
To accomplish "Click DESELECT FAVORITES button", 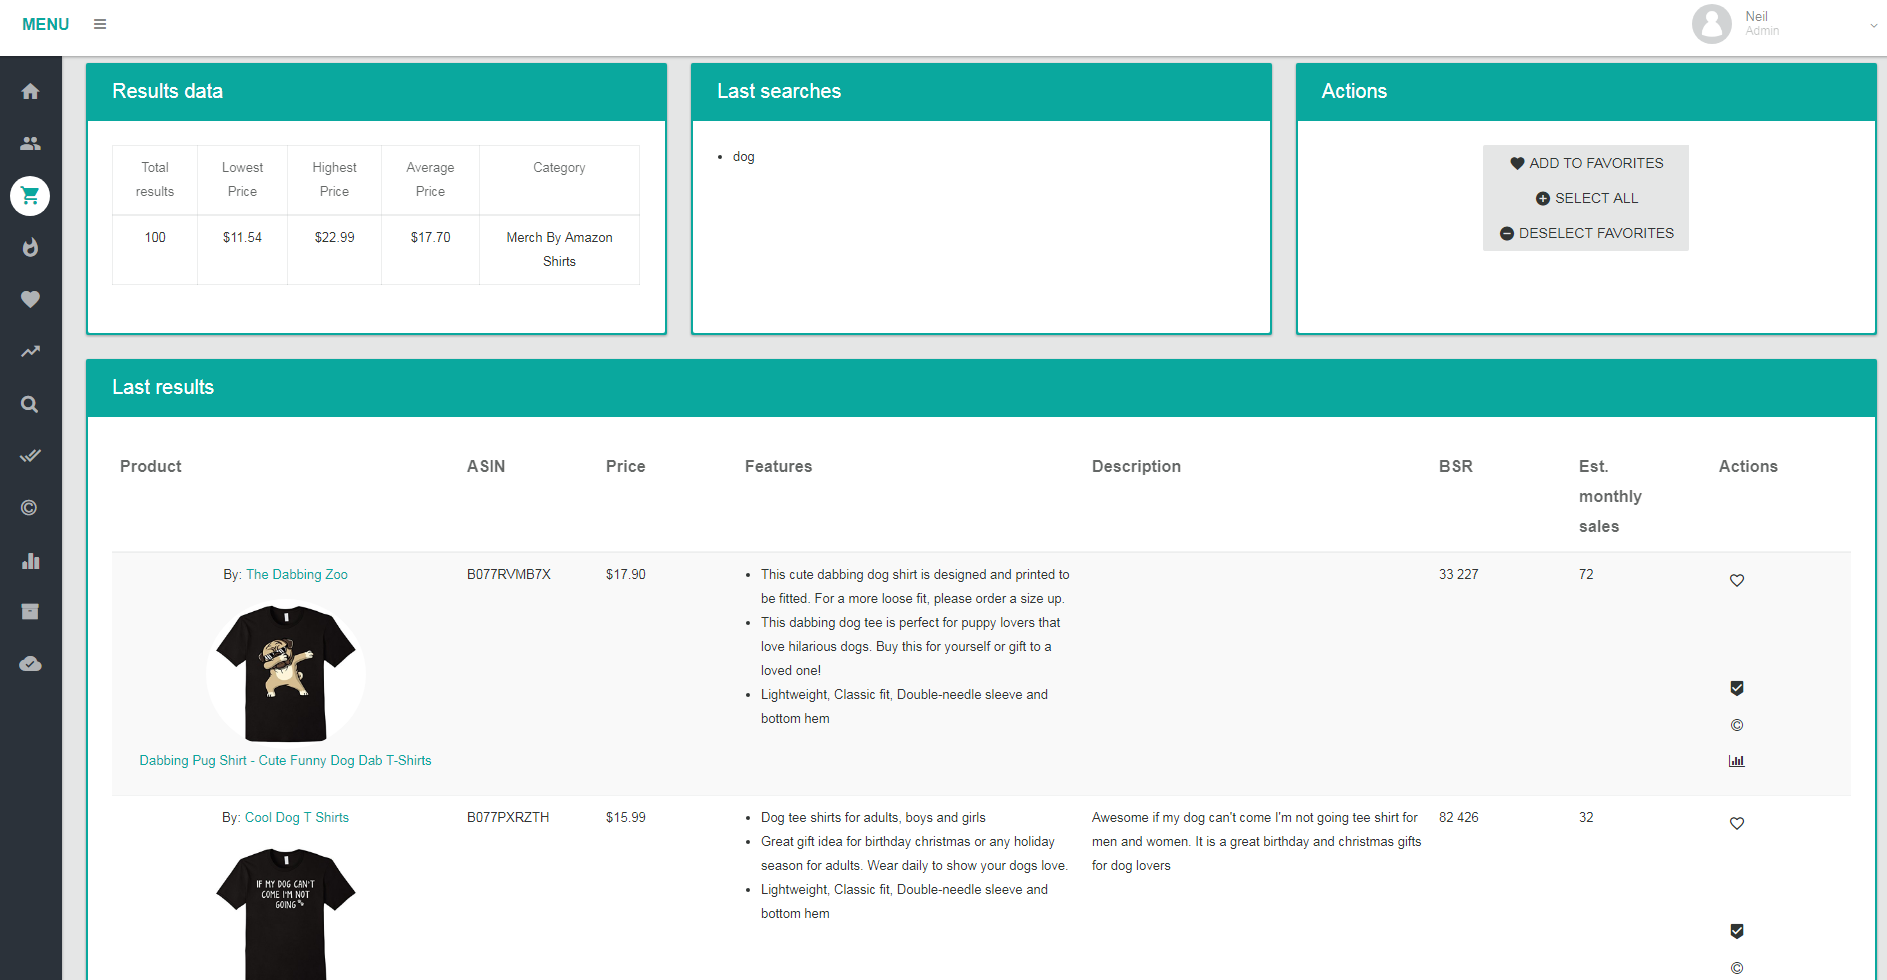I will [1586, 233].
